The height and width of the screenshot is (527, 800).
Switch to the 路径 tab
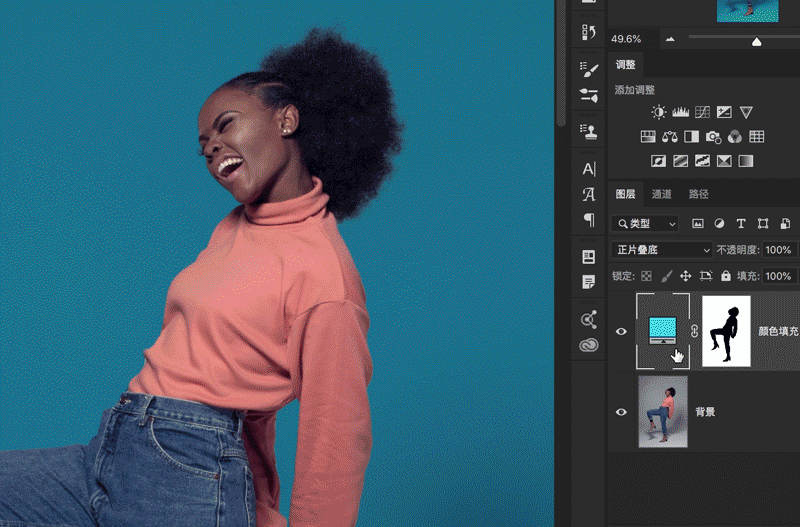(698, 194)
